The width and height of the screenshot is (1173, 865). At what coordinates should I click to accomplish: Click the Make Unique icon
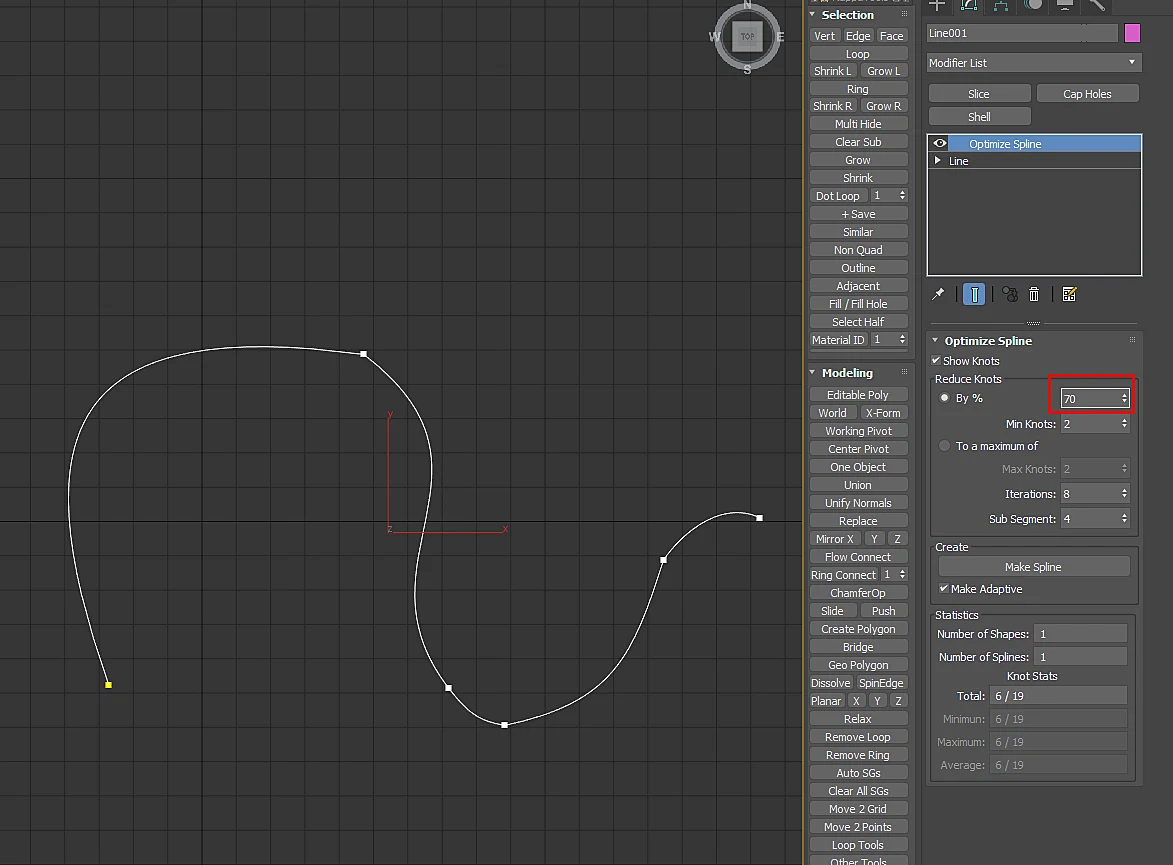[x=1010, y=294]
